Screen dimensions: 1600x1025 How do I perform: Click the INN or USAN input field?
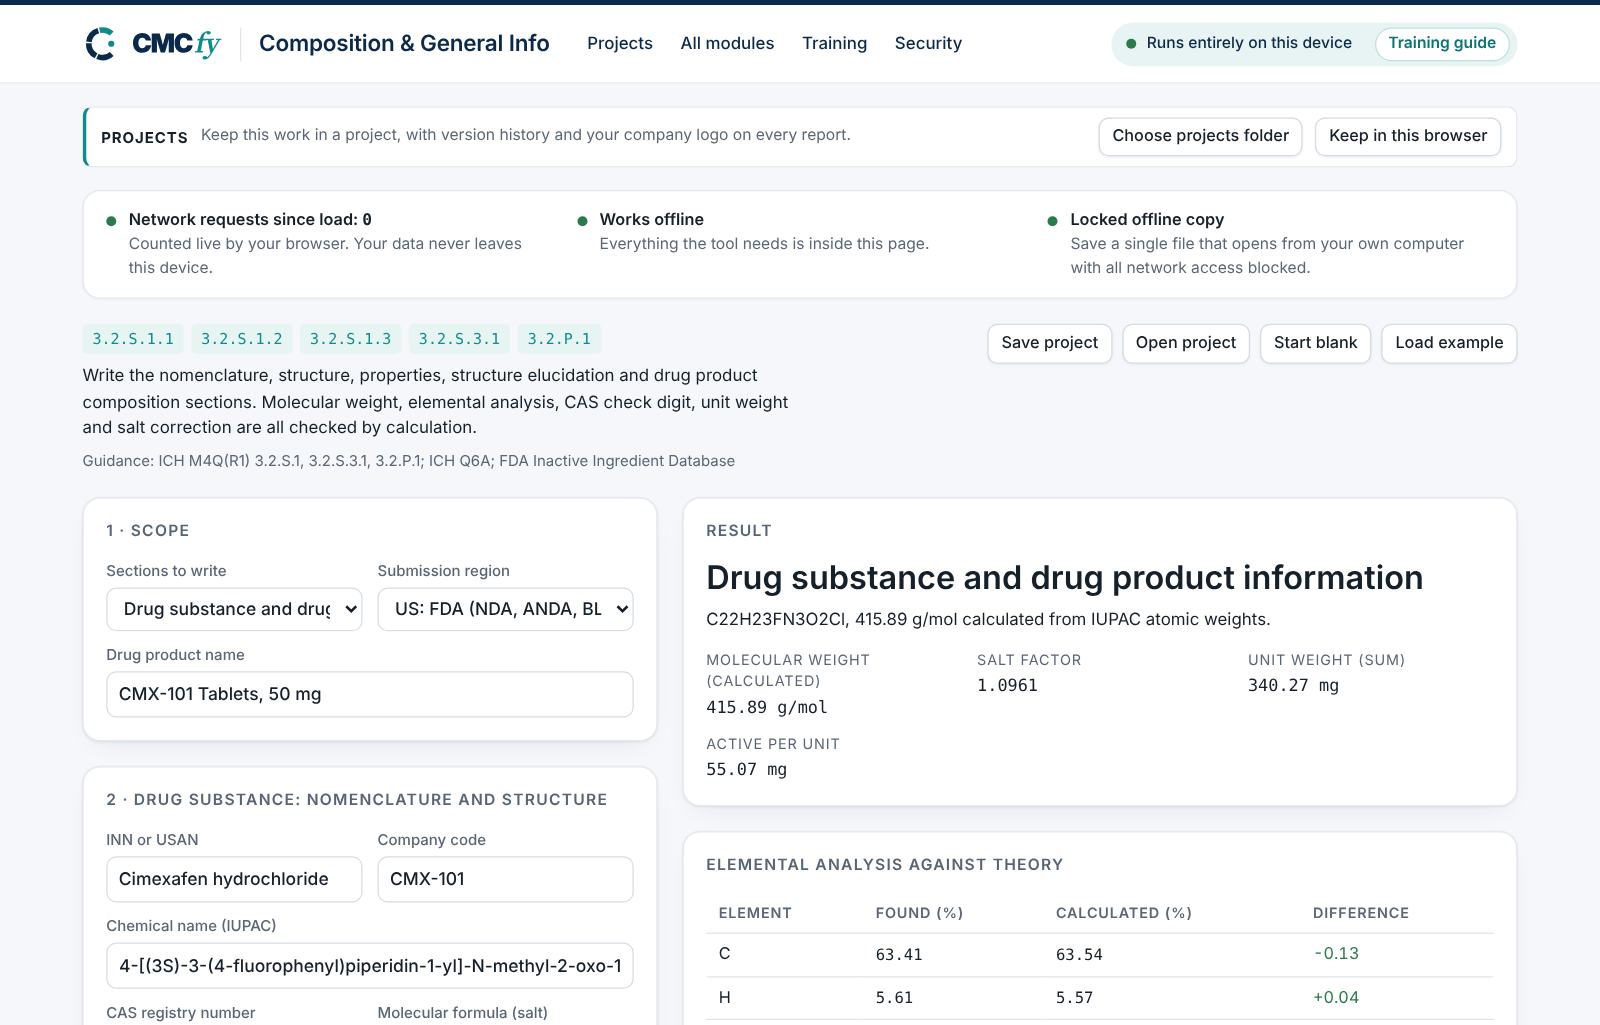tap(234, 879)
